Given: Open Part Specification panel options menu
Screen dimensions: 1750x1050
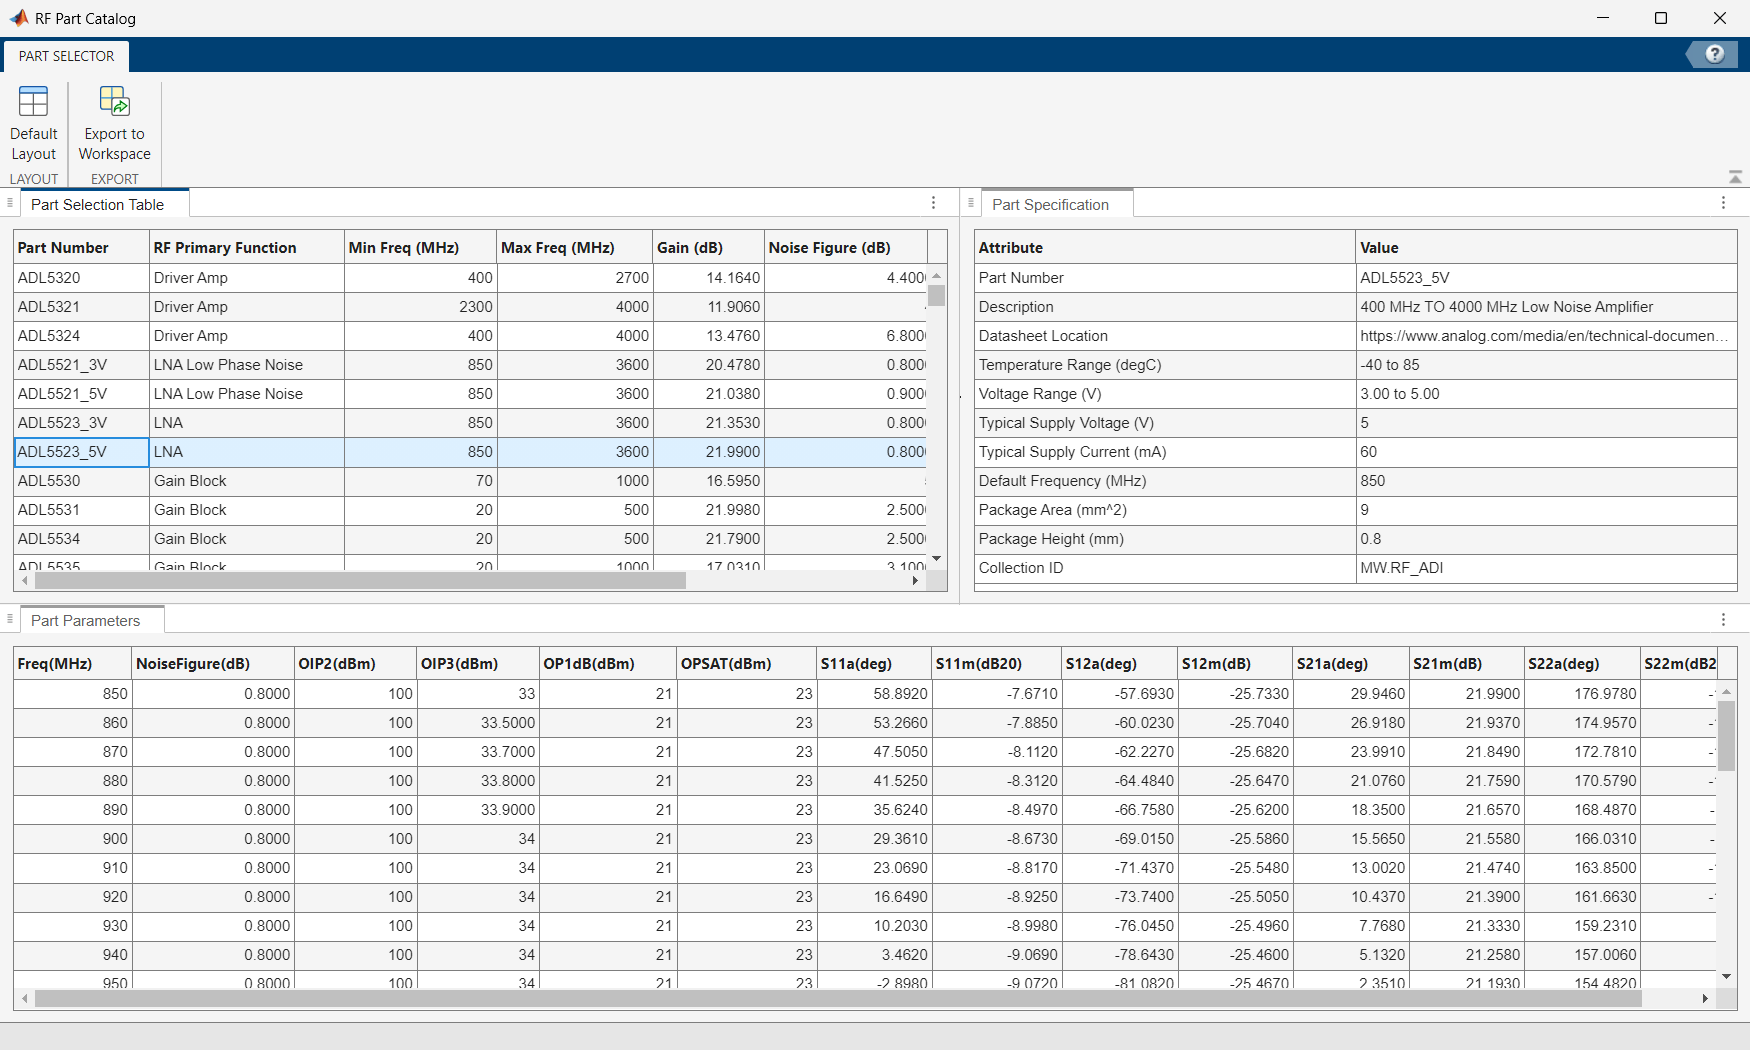Looking at the screenshot, I should 1723,203.
